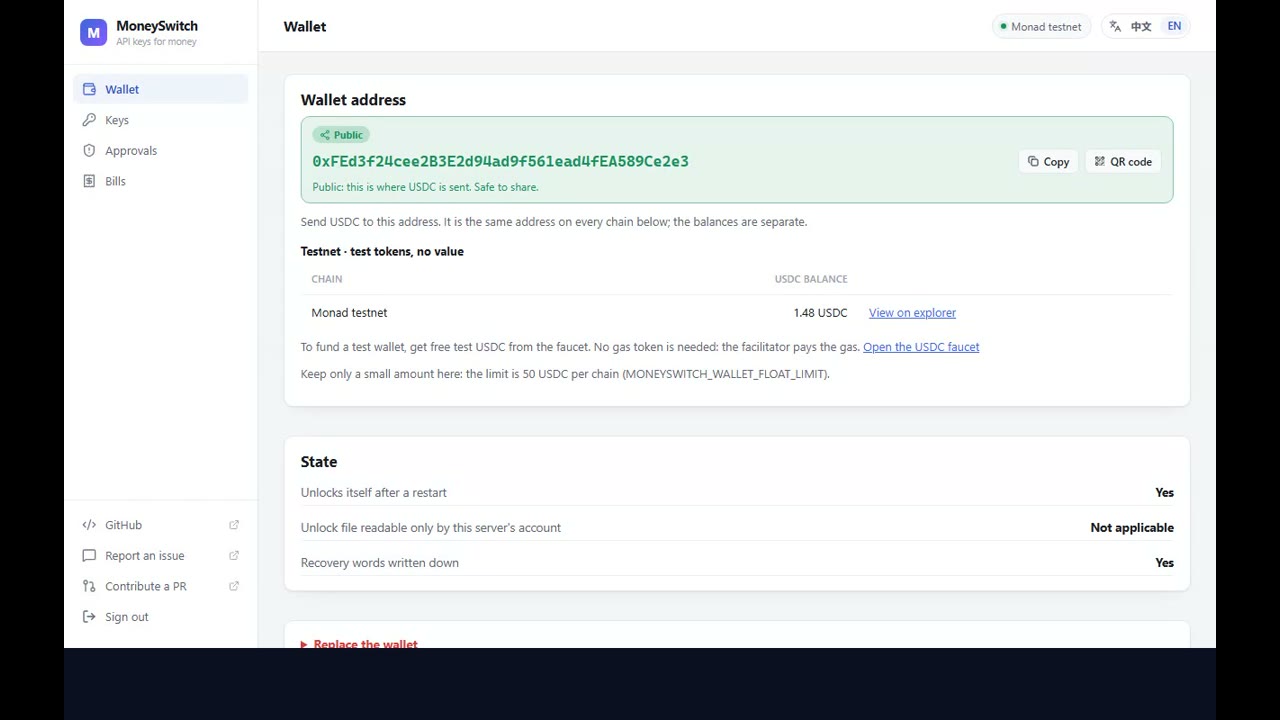Viewport: 1280px width, 720px height.
Task: Click the Monad testnet network badge
Action: click(x=1041, y=27)
